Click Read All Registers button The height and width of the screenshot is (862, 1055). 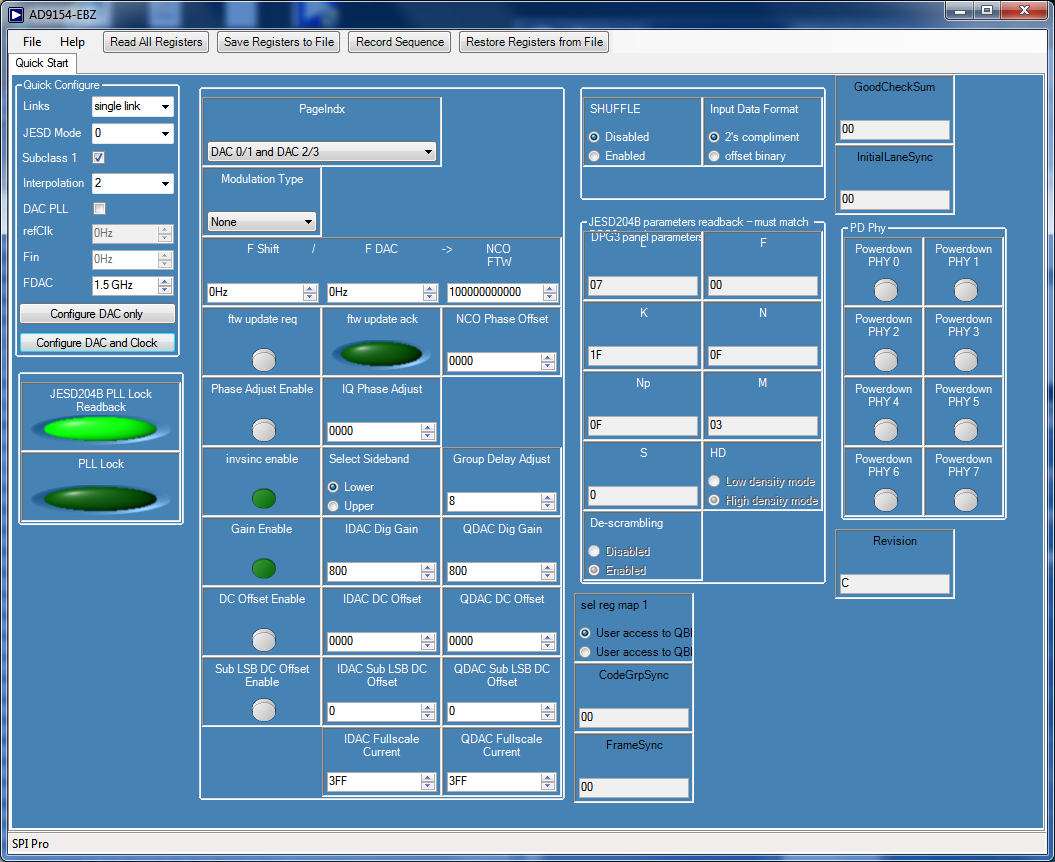click(156, 42)
